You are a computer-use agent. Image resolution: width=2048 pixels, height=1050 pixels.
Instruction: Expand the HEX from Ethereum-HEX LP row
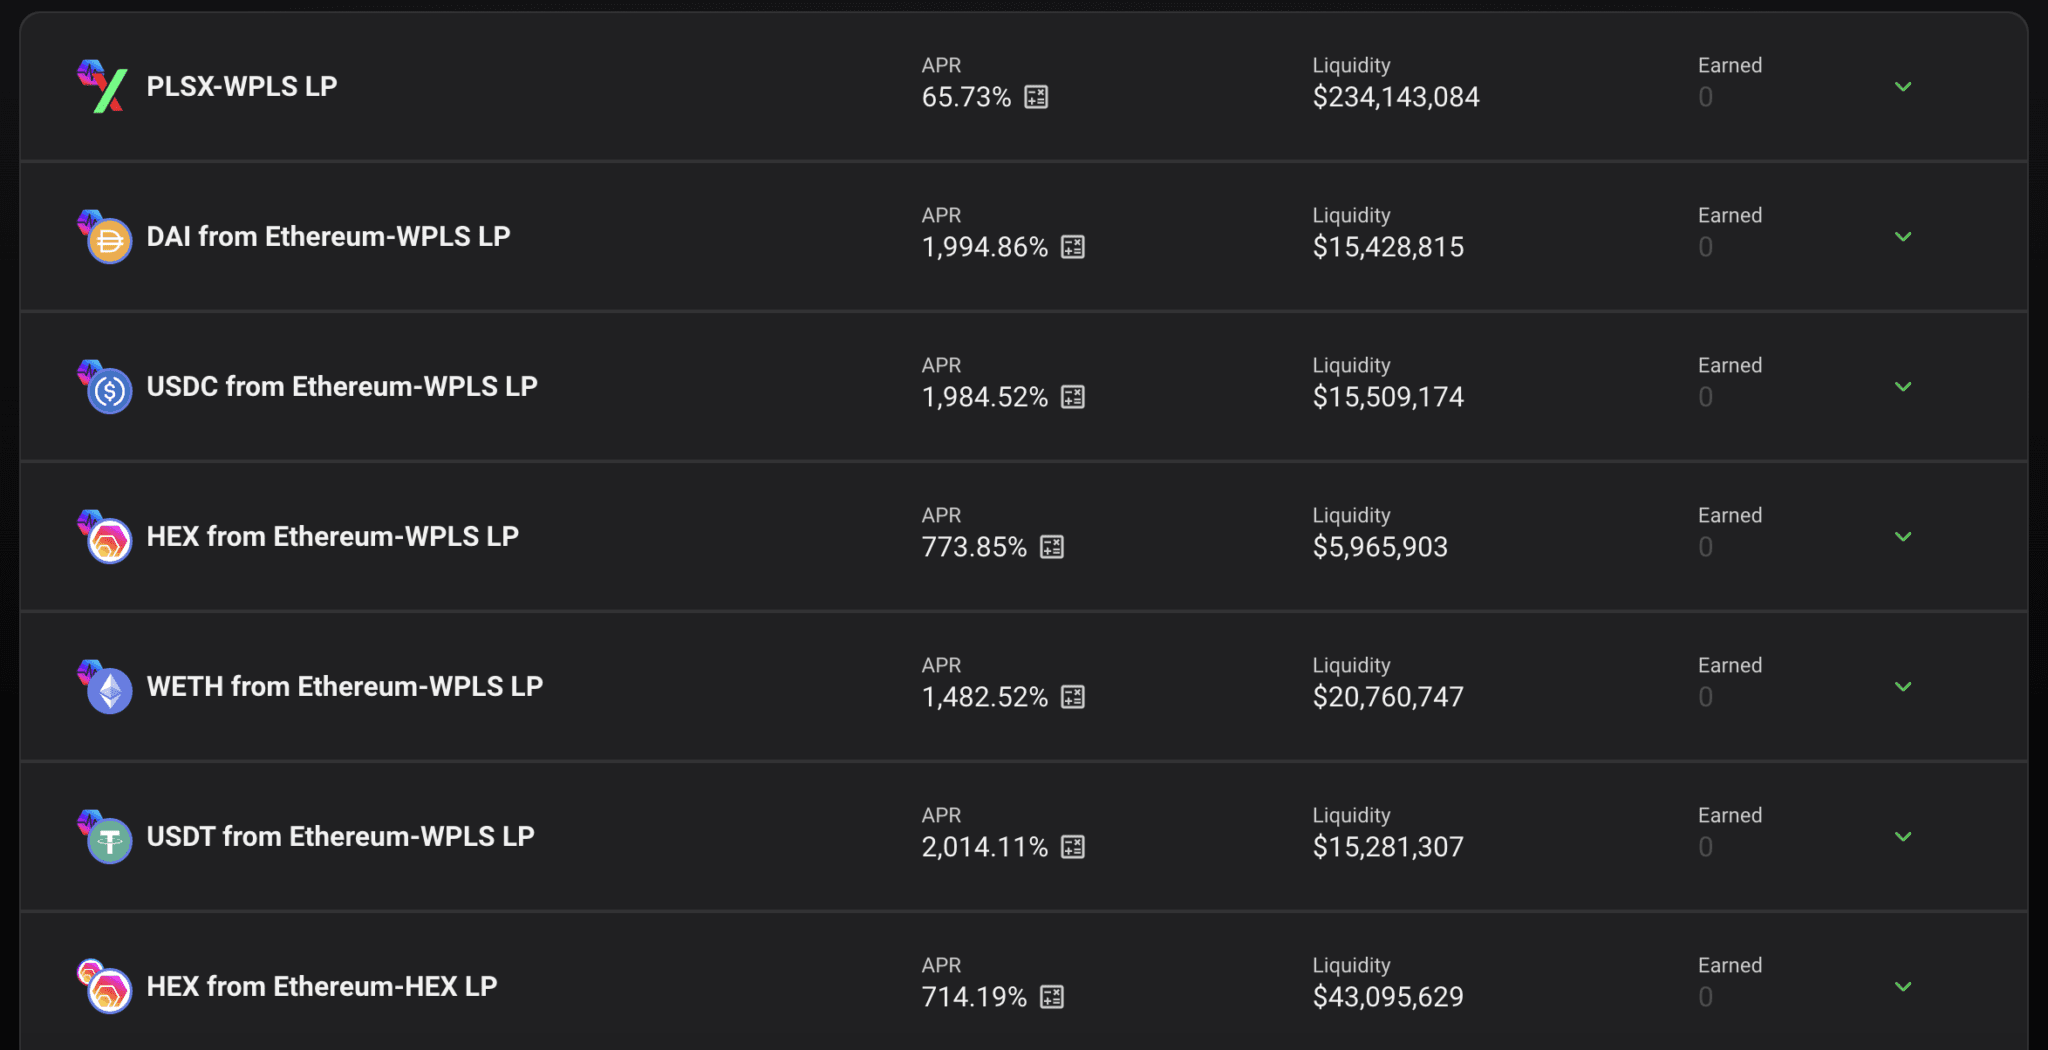coord(1903,987)
